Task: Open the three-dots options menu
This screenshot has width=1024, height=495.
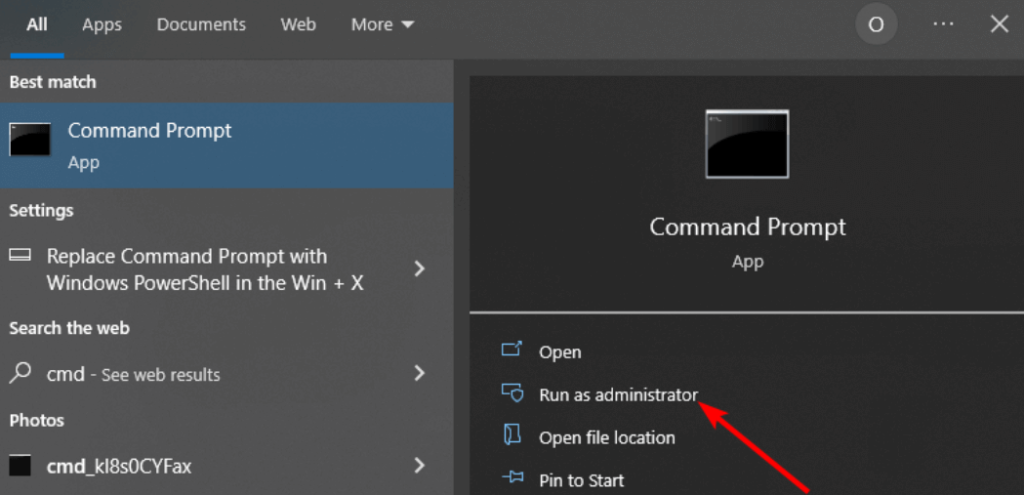Action: [x=943, y=24]
